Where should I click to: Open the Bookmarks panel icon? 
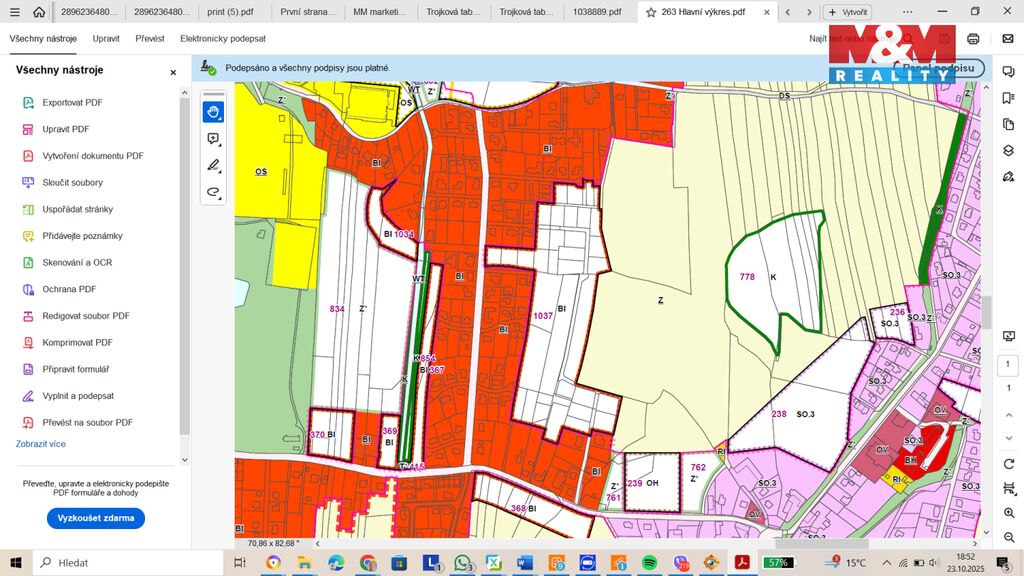[1008, 98]
